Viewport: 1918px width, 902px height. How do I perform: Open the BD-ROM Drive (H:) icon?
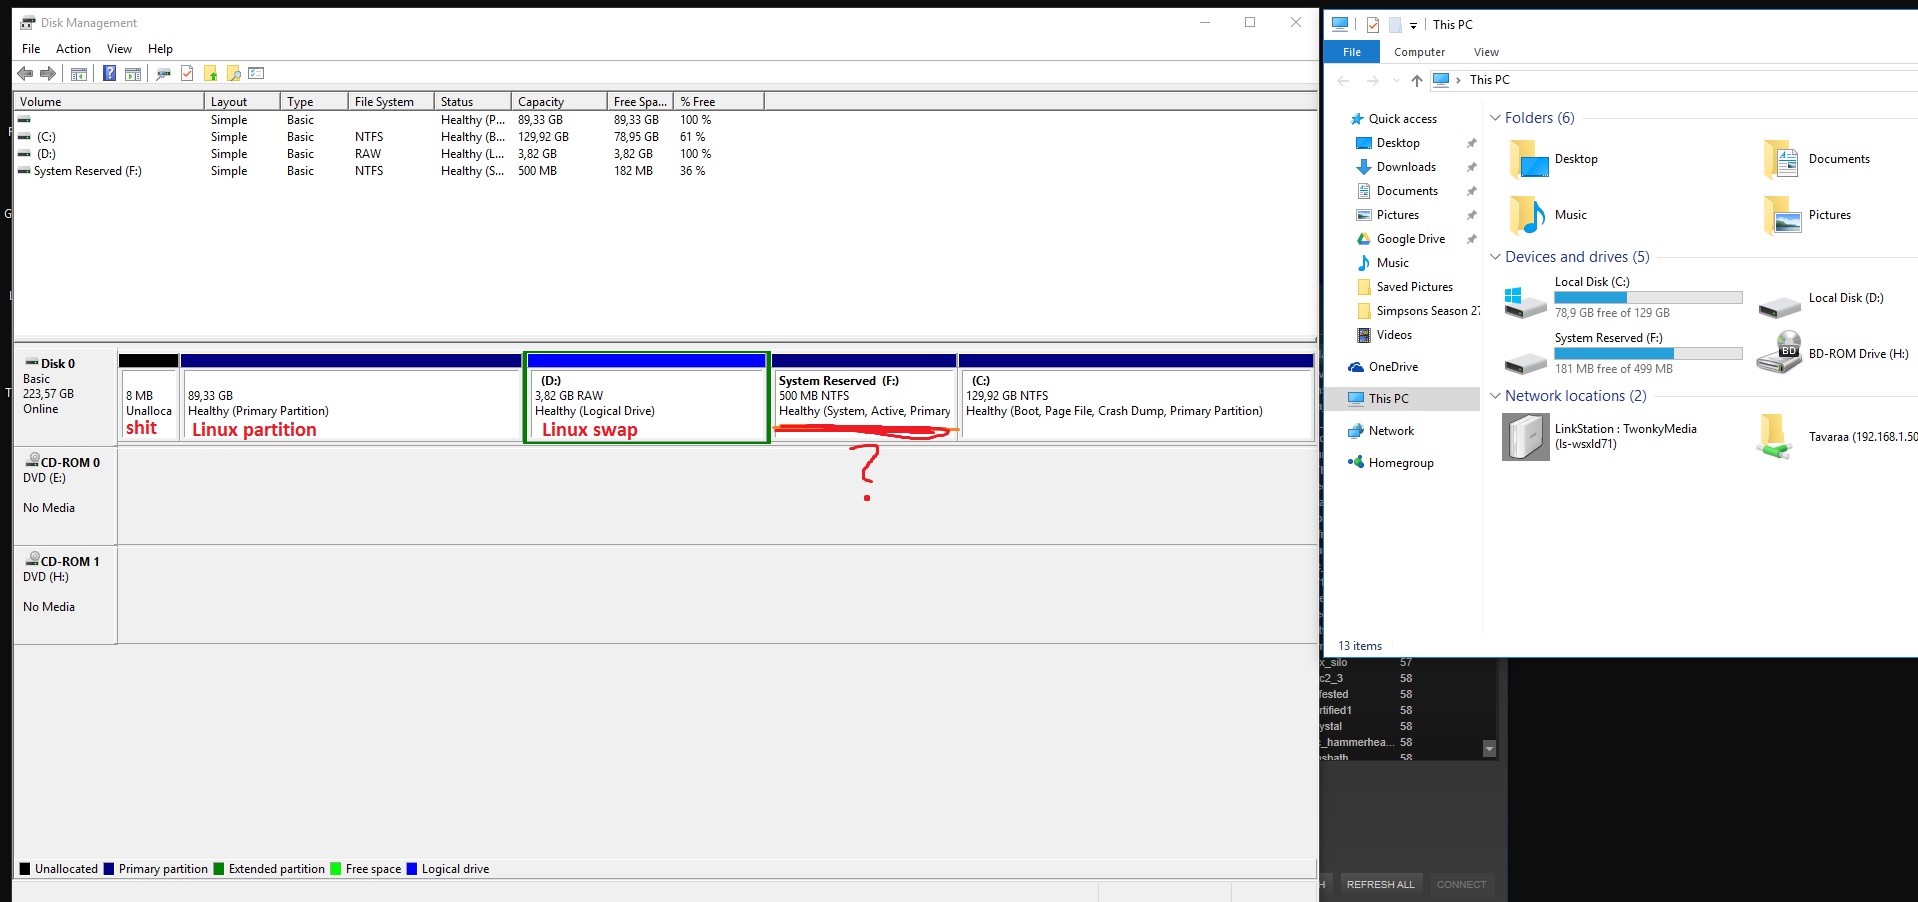click(x=1779, y=353)
